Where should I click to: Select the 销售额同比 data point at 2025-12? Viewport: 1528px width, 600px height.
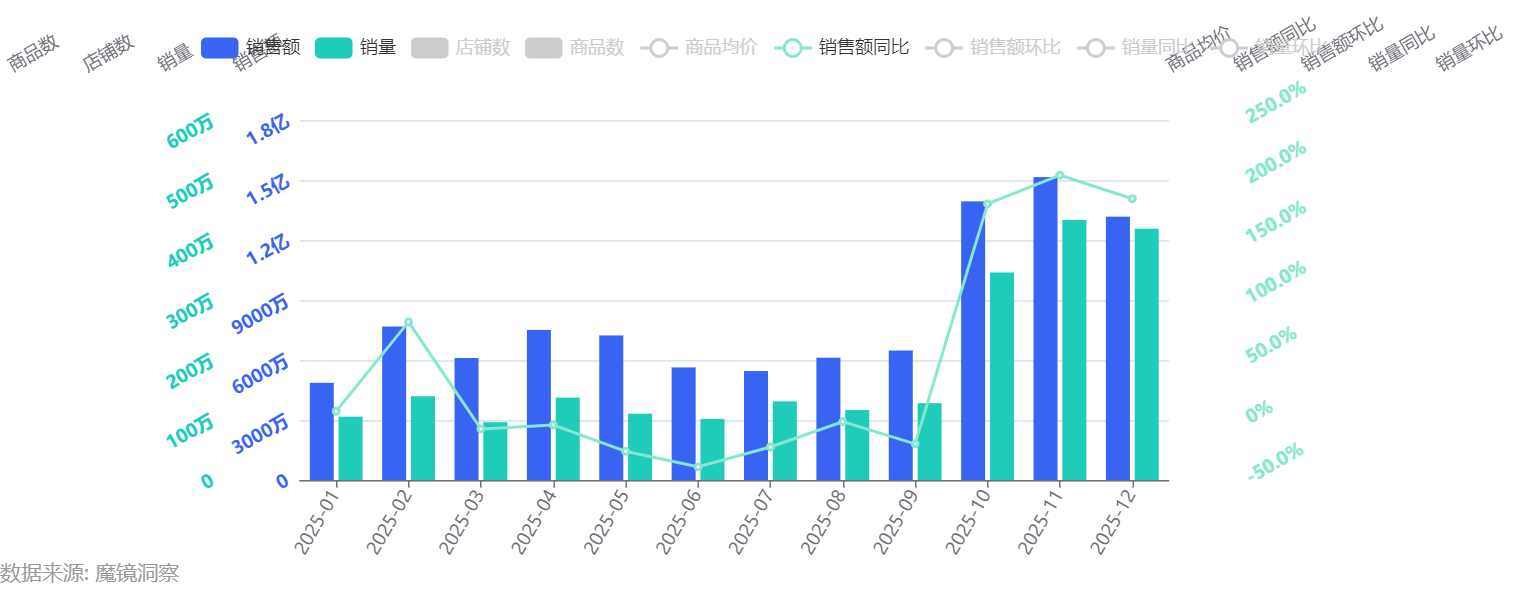(x=1131, y=199)
